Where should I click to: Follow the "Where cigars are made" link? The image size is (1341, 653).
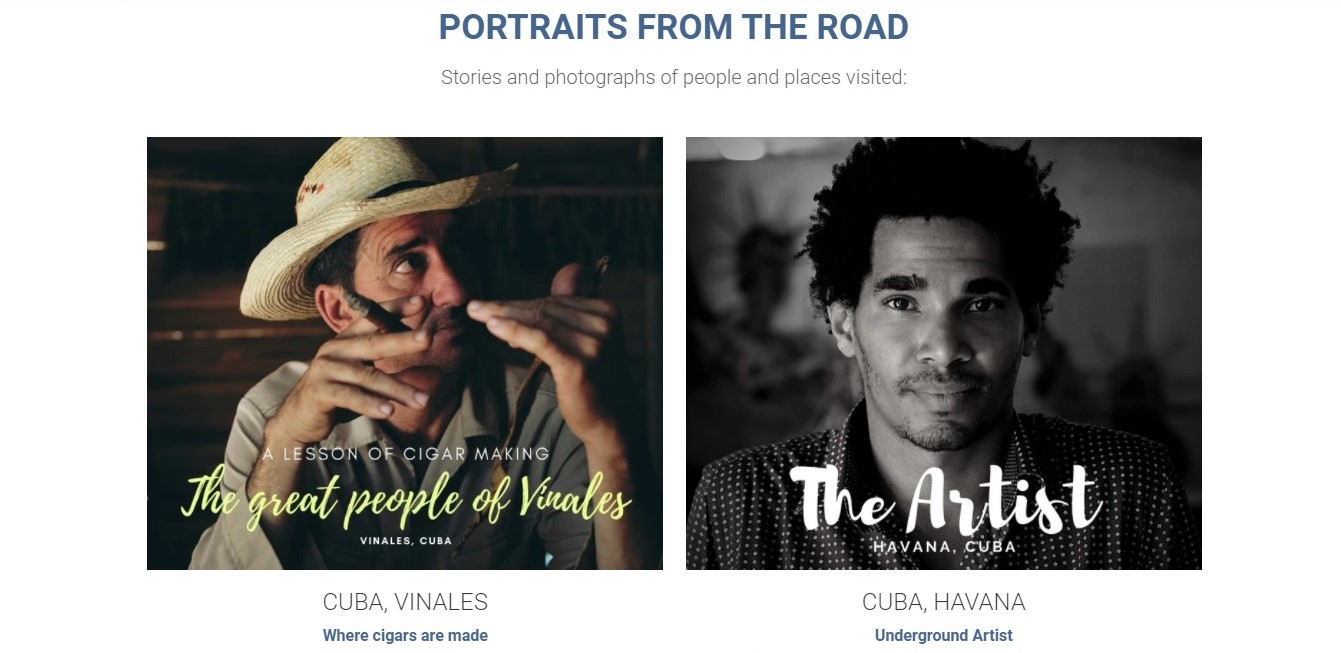pos(405,635)
